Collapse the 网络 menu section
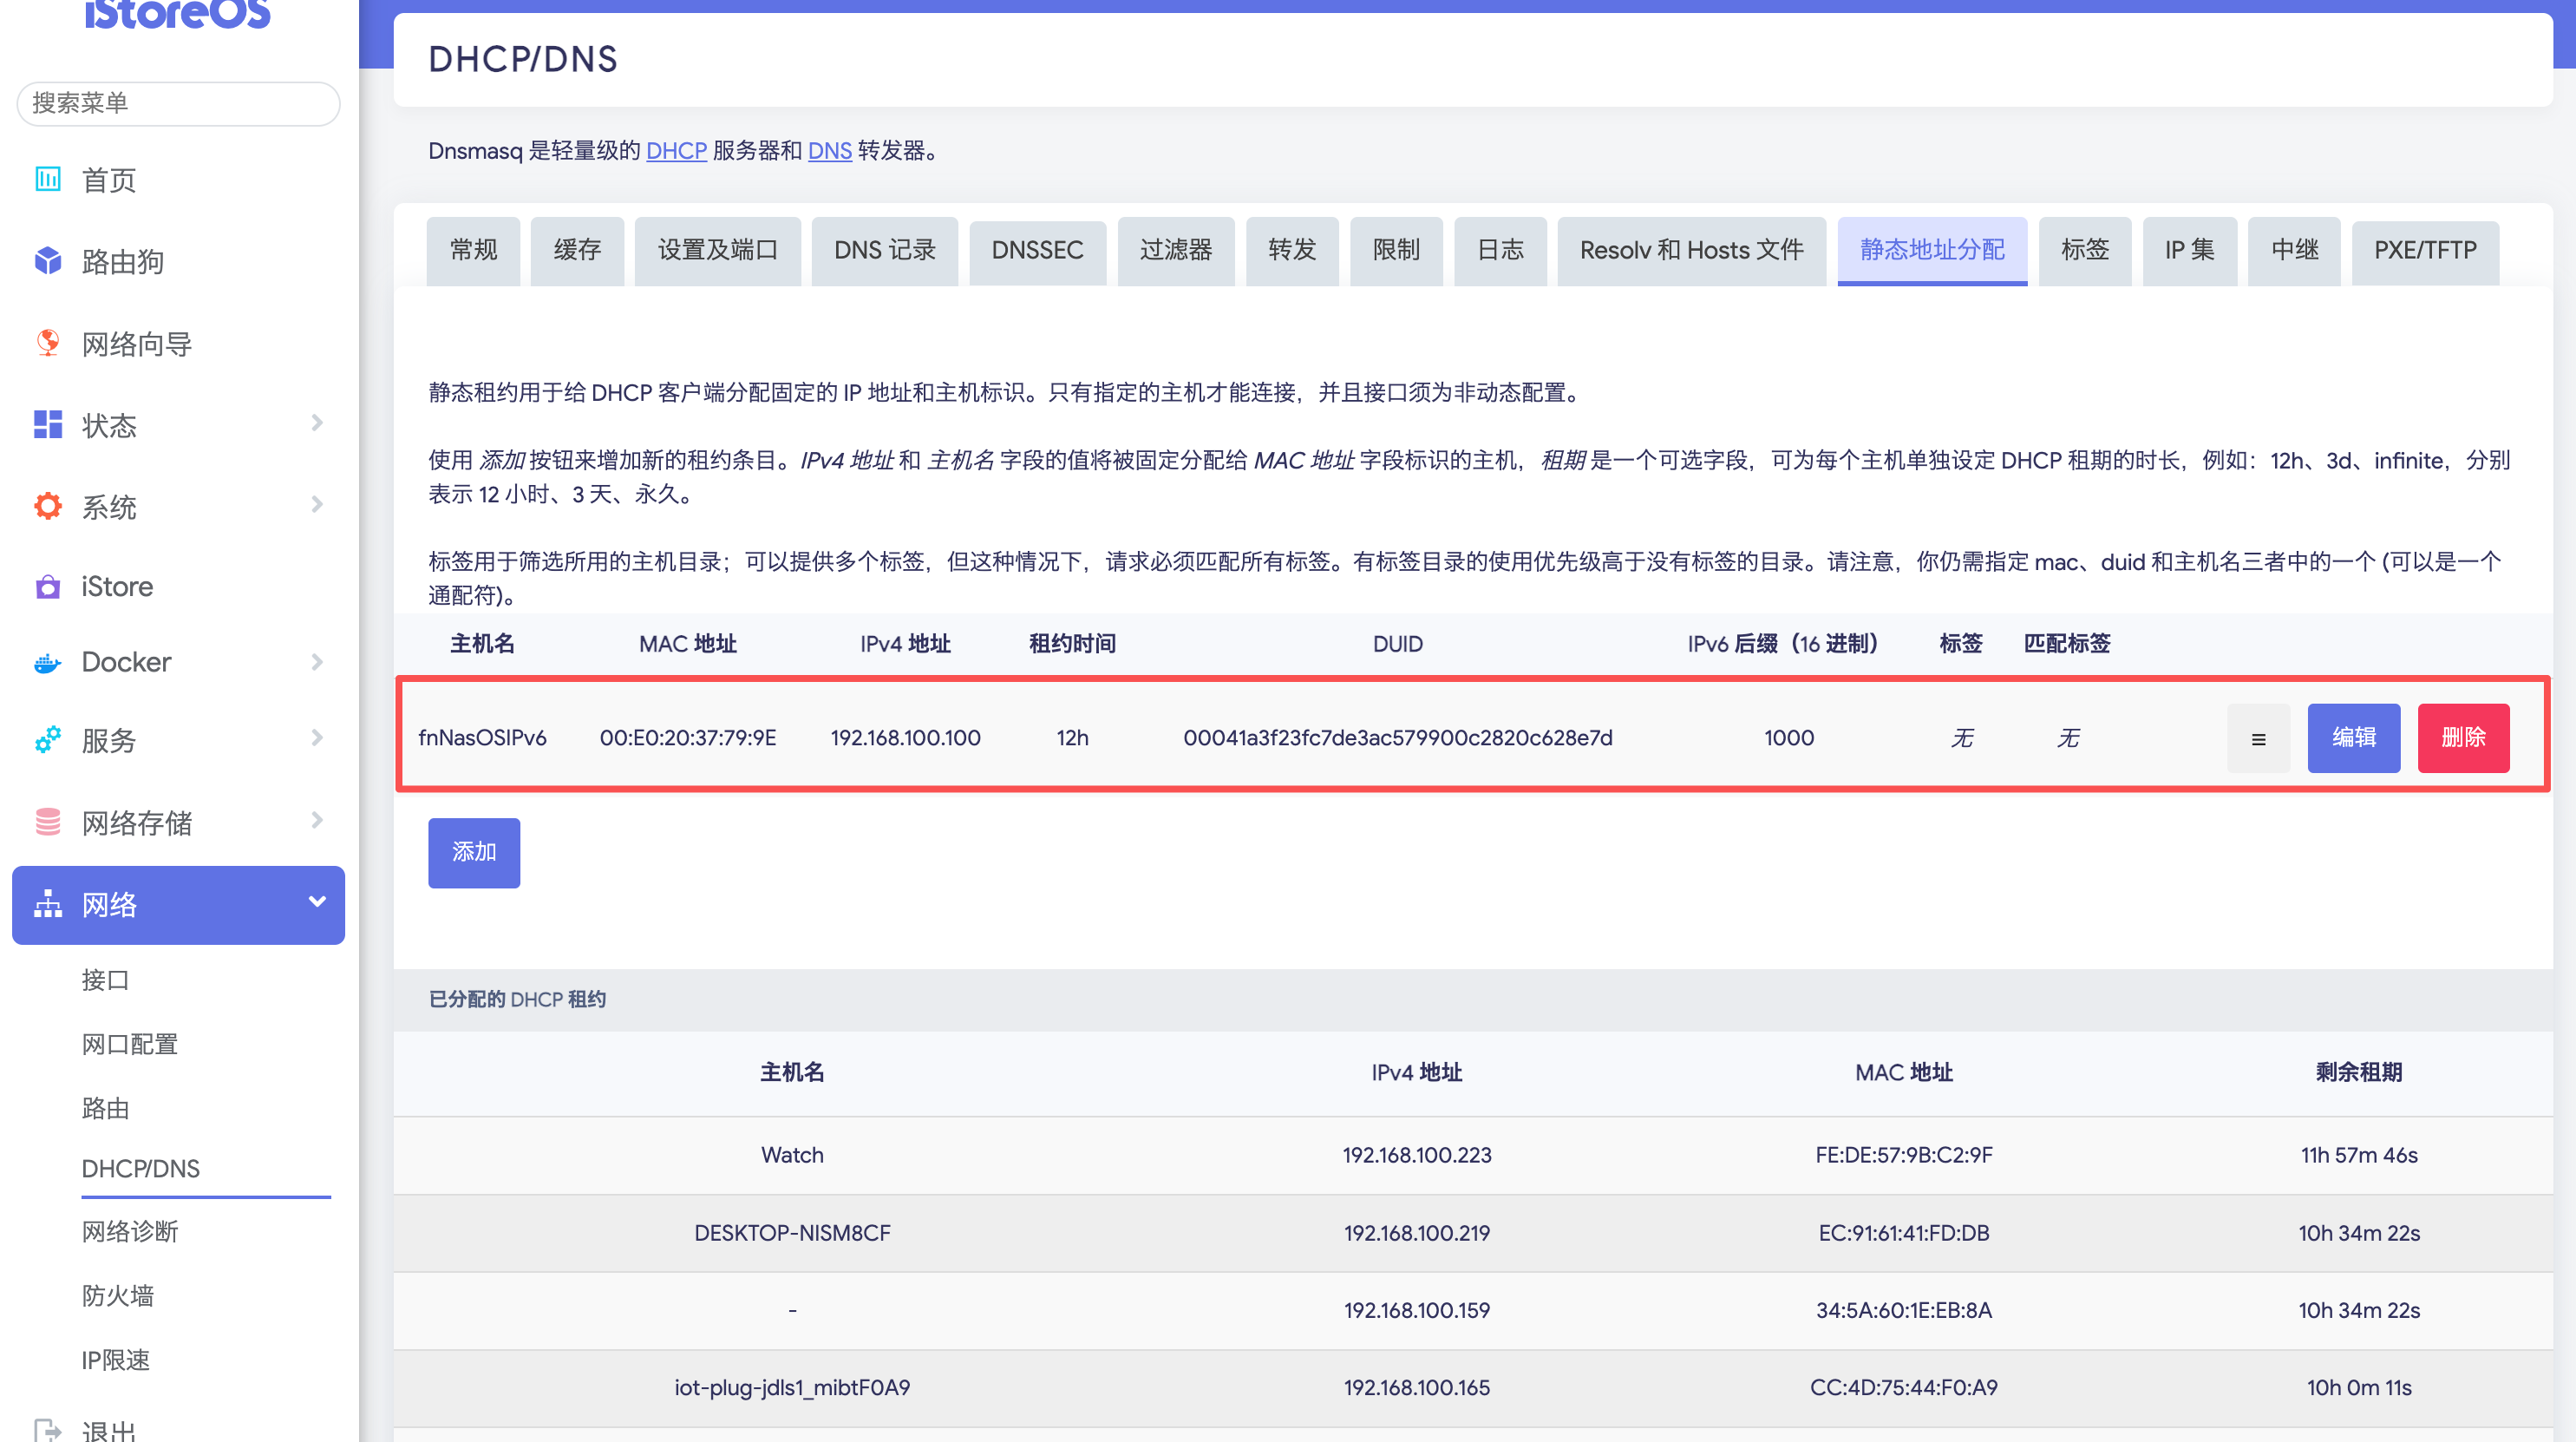This screenshot has width=2576, height=1442. (x=317, y=902)
